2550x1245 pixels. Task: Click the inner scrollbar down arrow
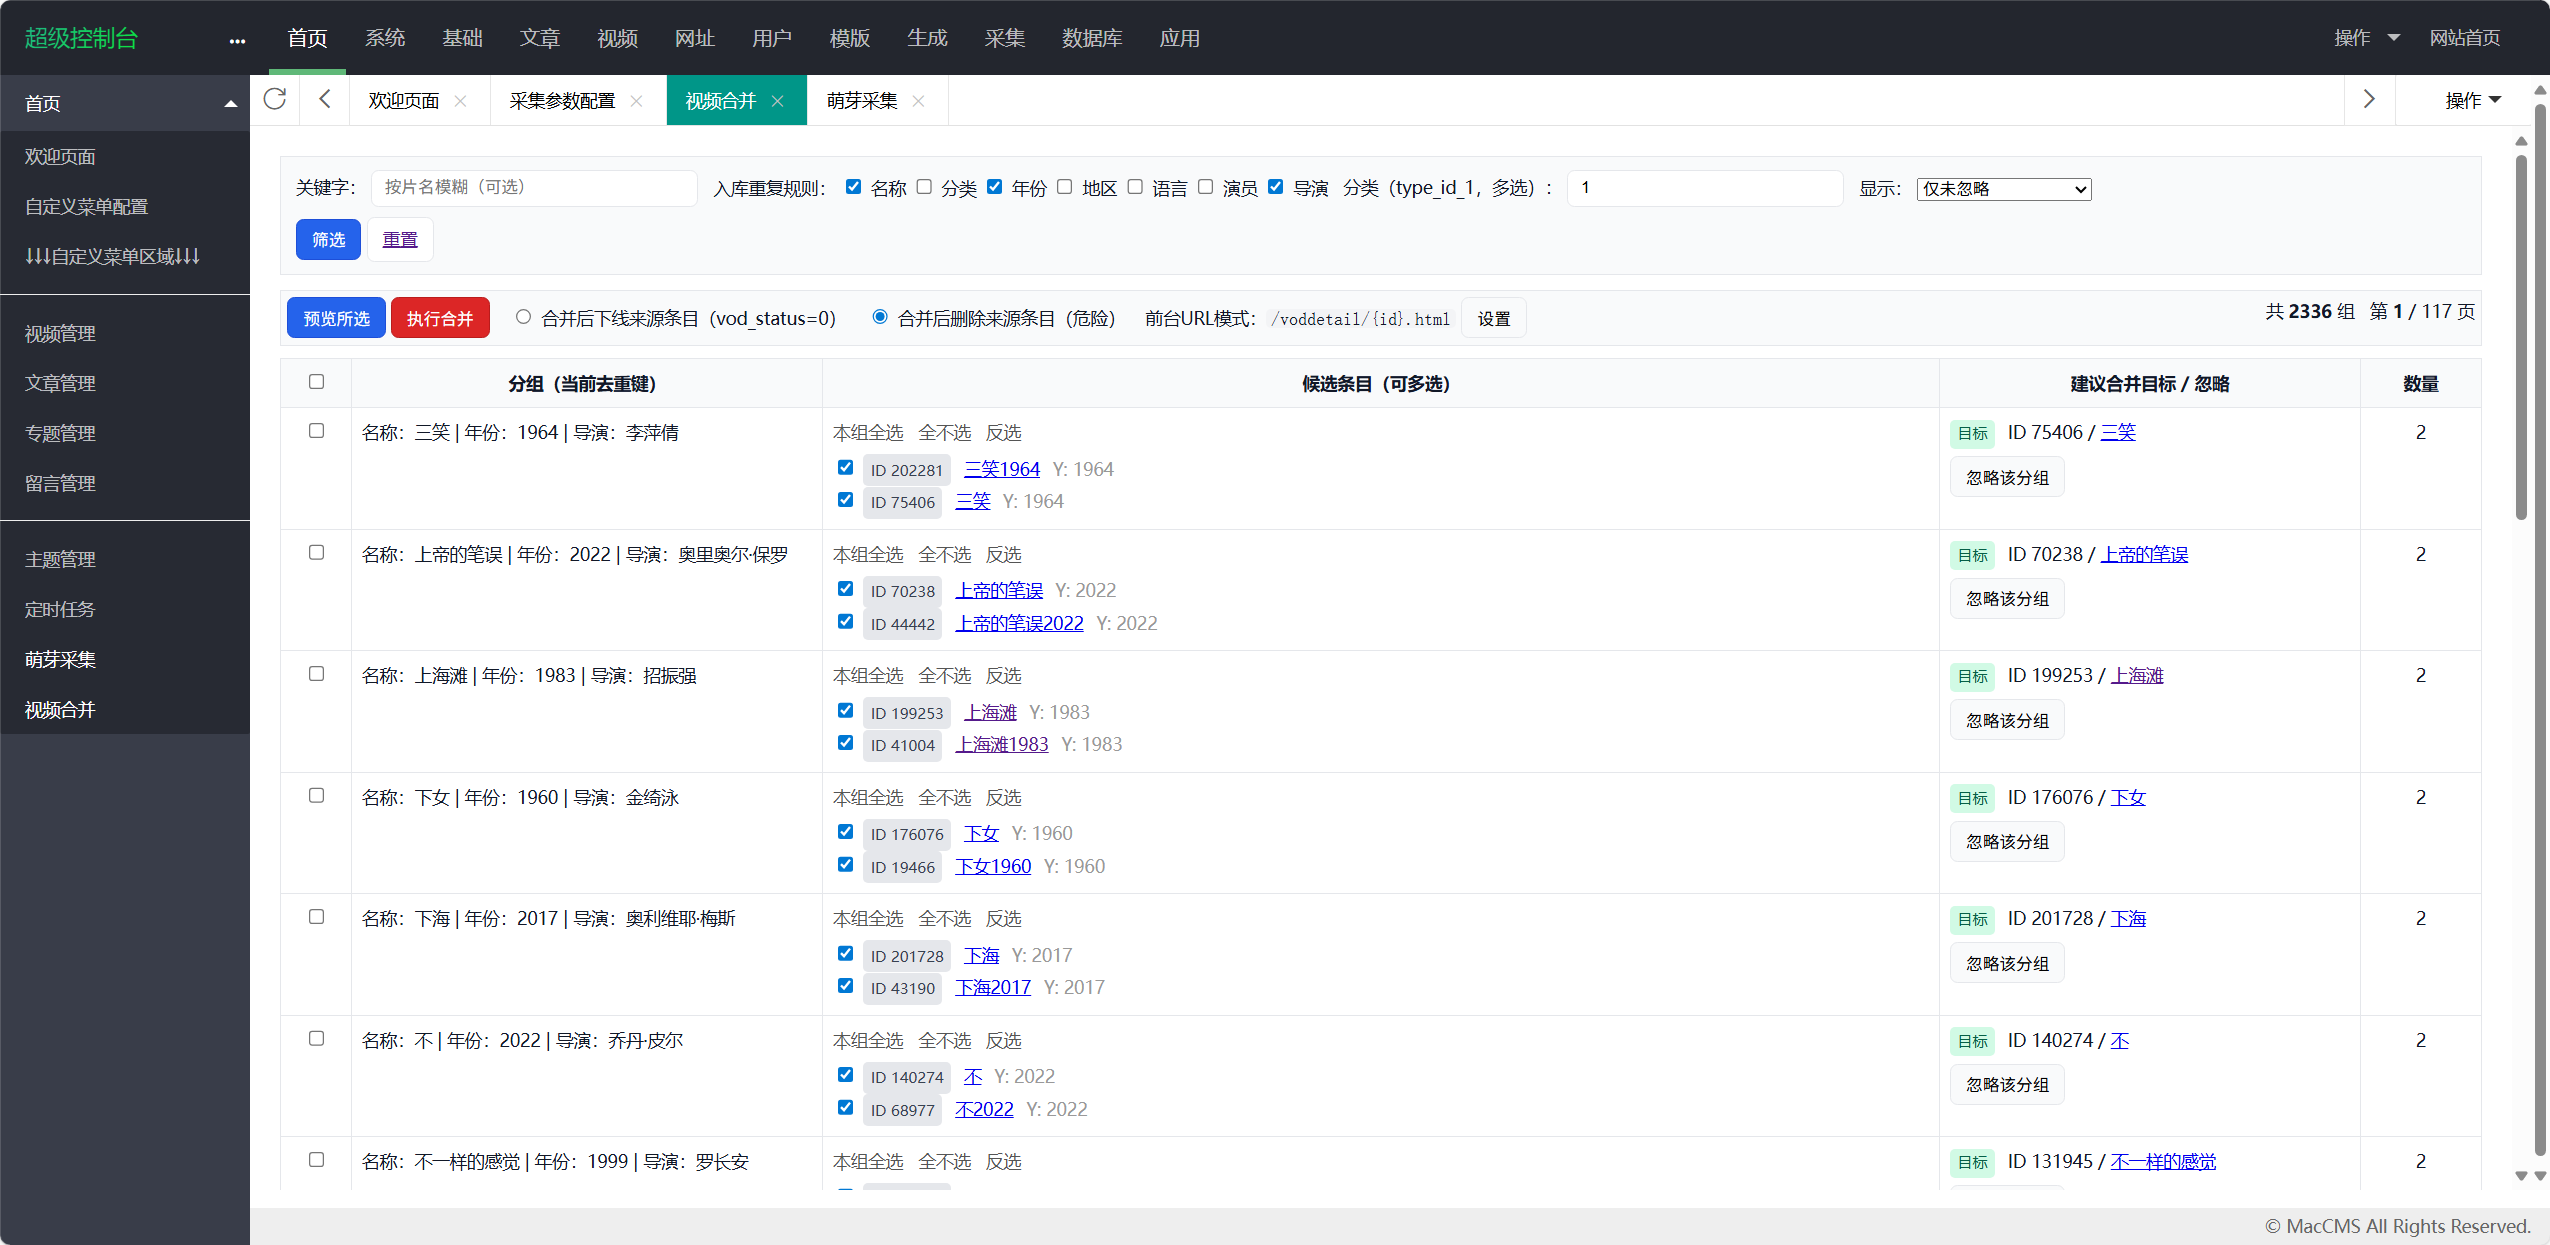point(2521,1176)
